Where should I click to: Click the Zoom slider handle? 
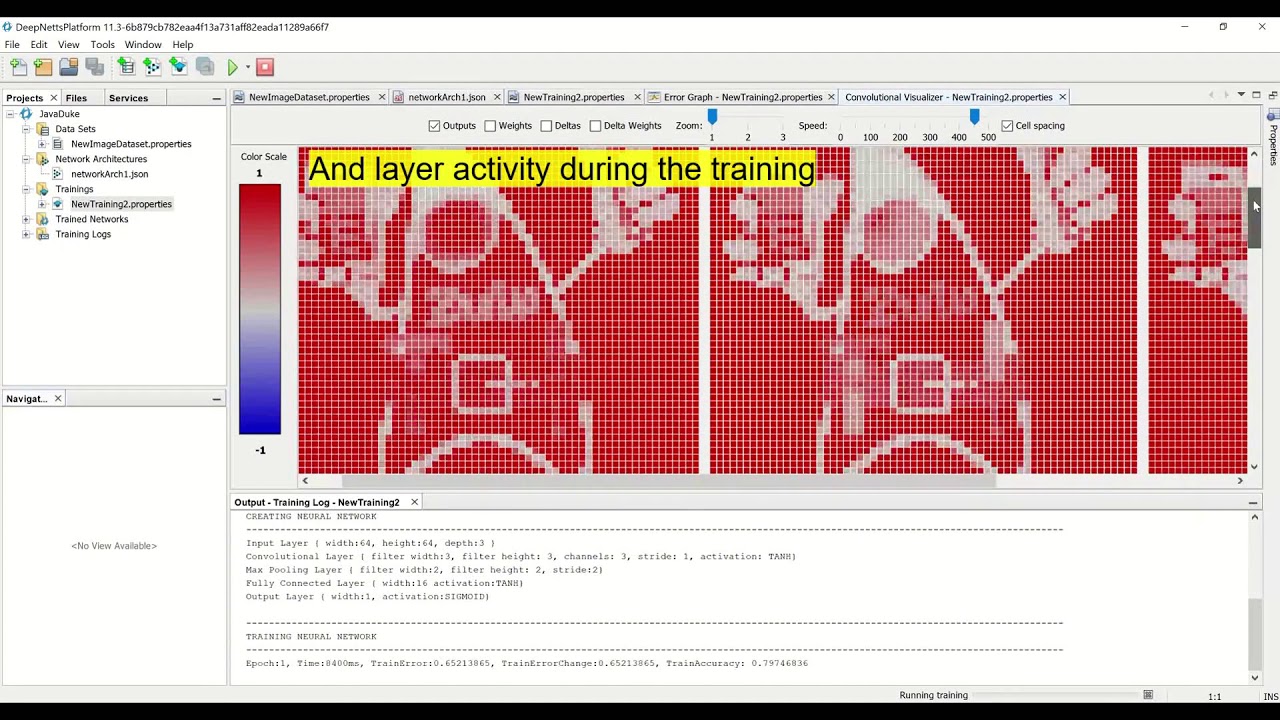click(712, 118)
